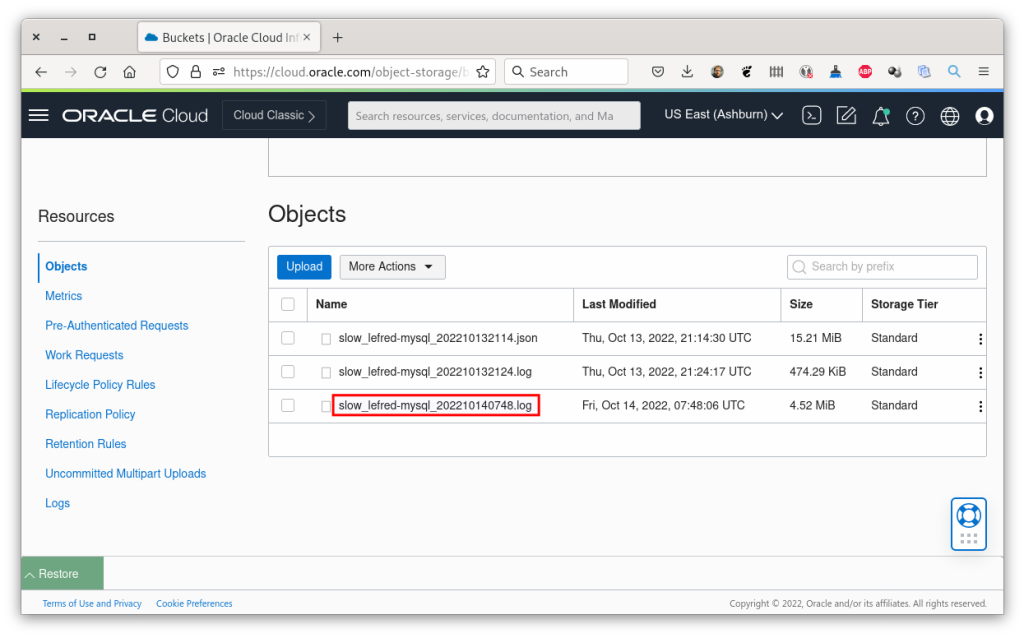Open tracking protection shield icon

click(x=172, y=72)
